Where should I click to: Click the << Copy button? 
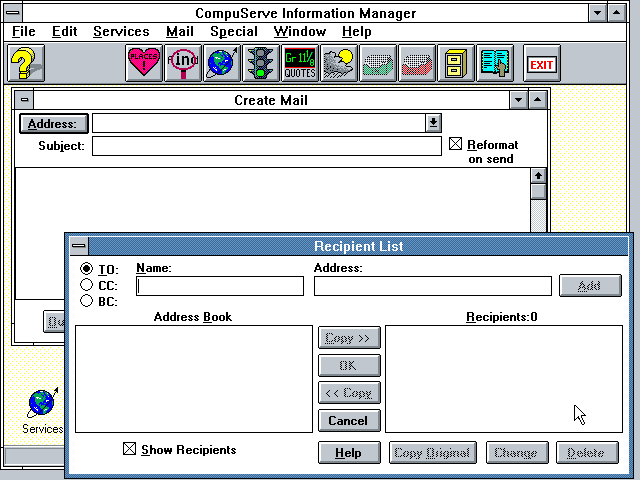[x=349, y=393]
